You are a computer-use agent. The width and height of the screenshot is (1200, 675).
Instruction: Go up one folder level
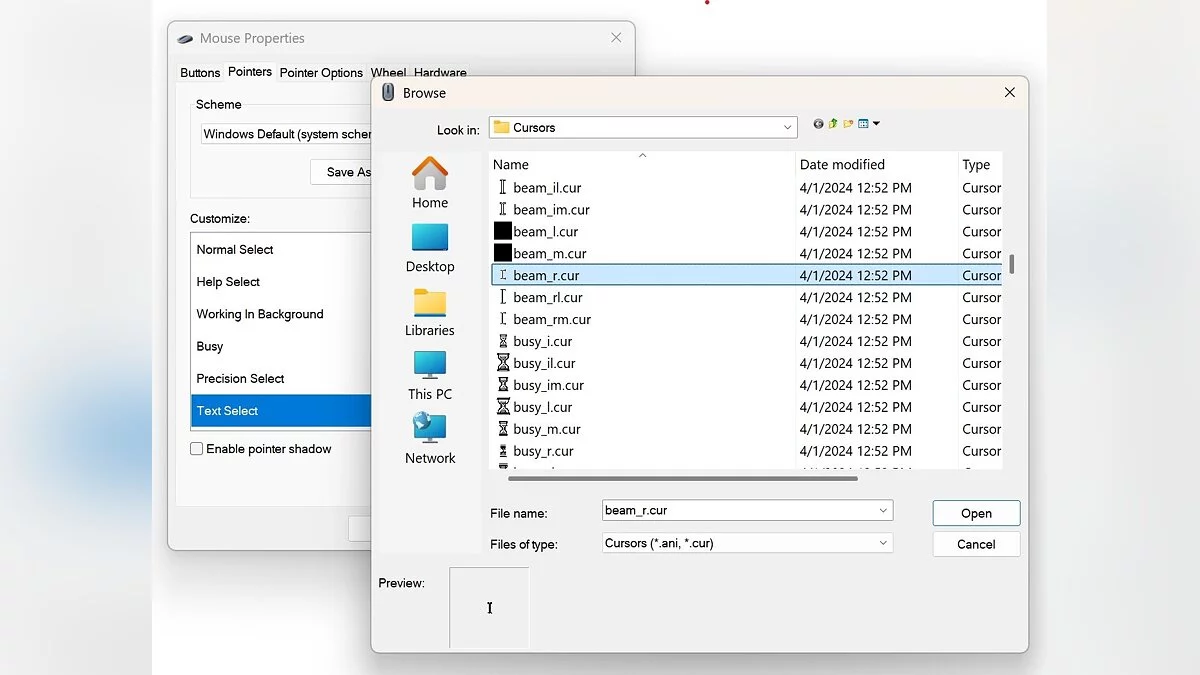[833, 124]
